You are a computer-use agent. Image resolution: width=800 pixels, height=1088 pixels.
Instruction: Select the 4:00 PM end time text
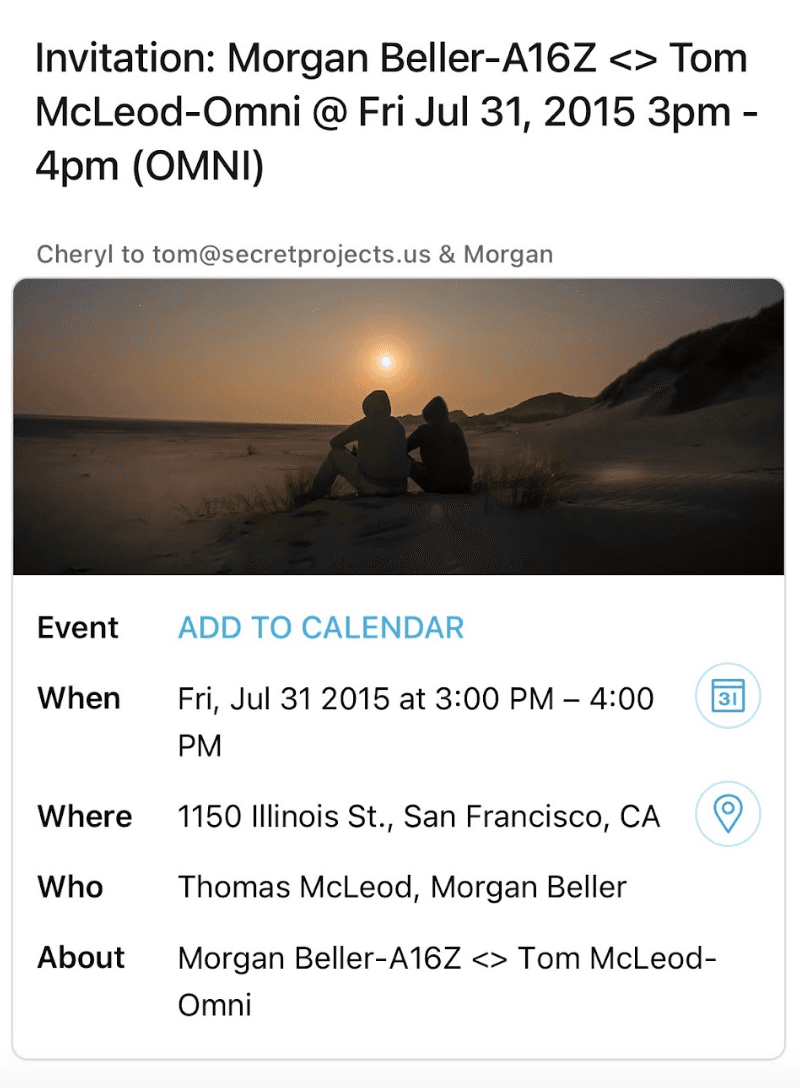click(x=620, y=699)
